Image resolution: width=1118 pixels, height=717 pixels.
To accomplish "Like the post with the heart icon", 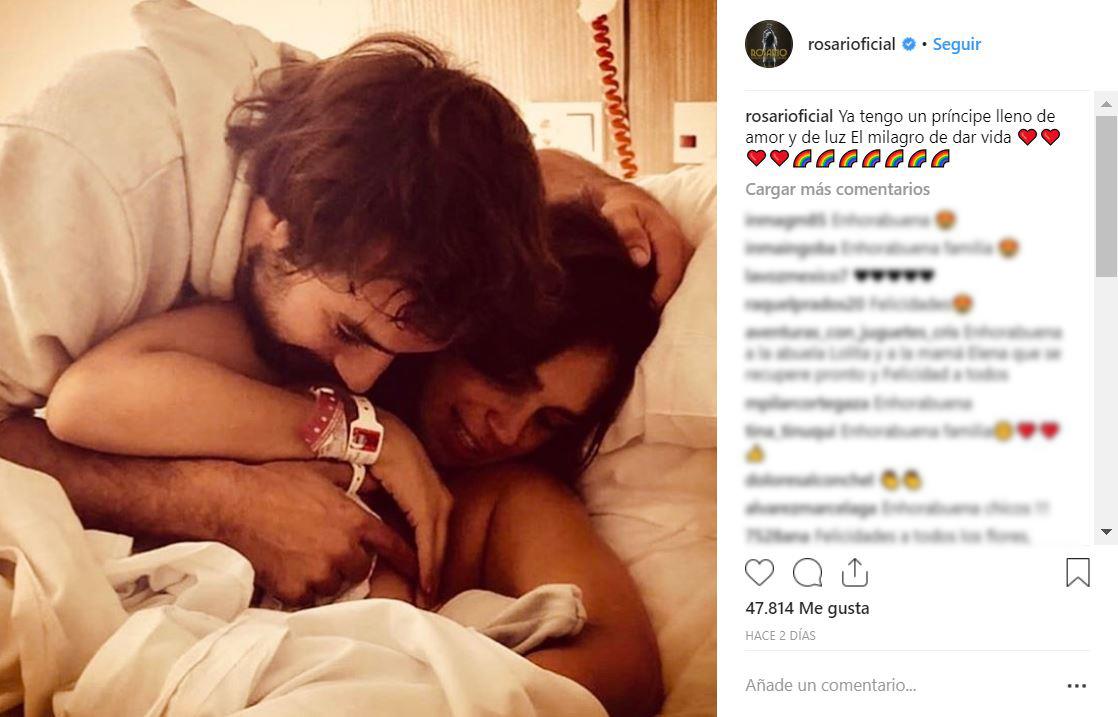I will point(759,572).
